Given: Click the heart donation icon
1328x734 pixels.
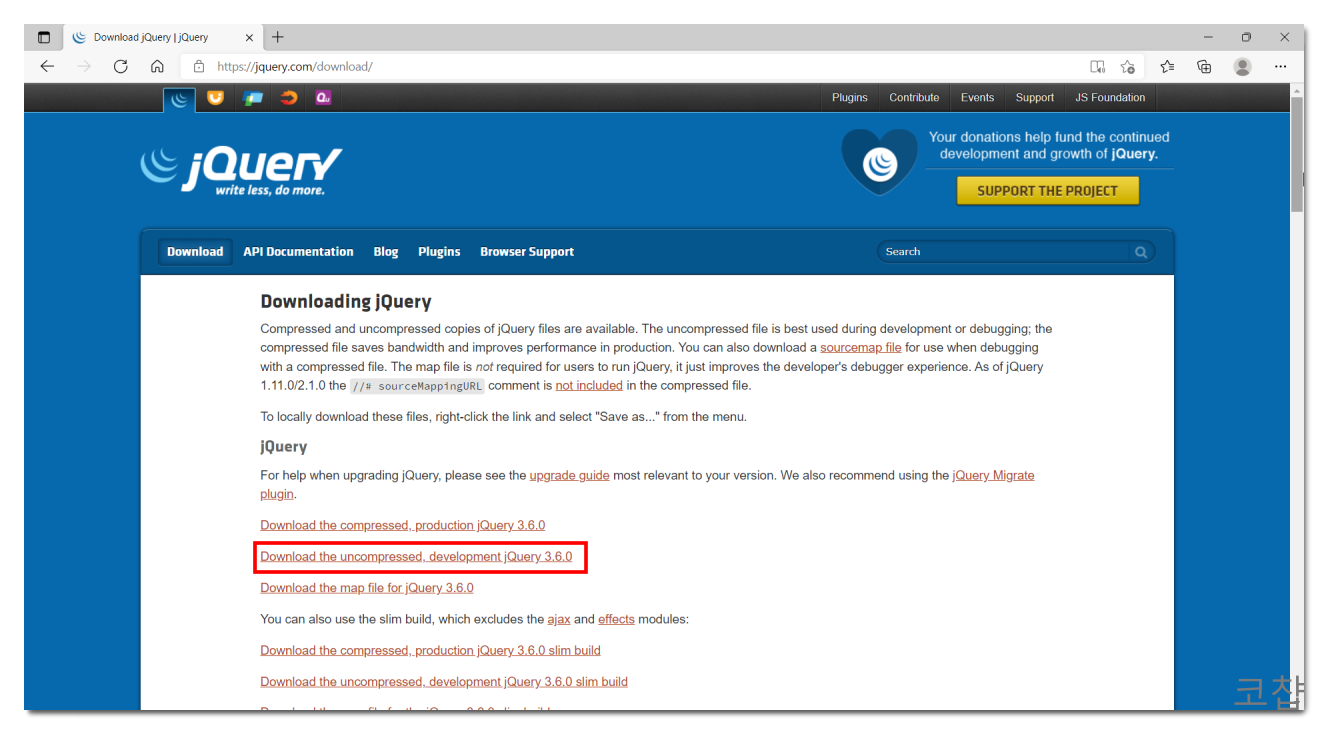Looking at the screenshot, I should click(879, 161).
